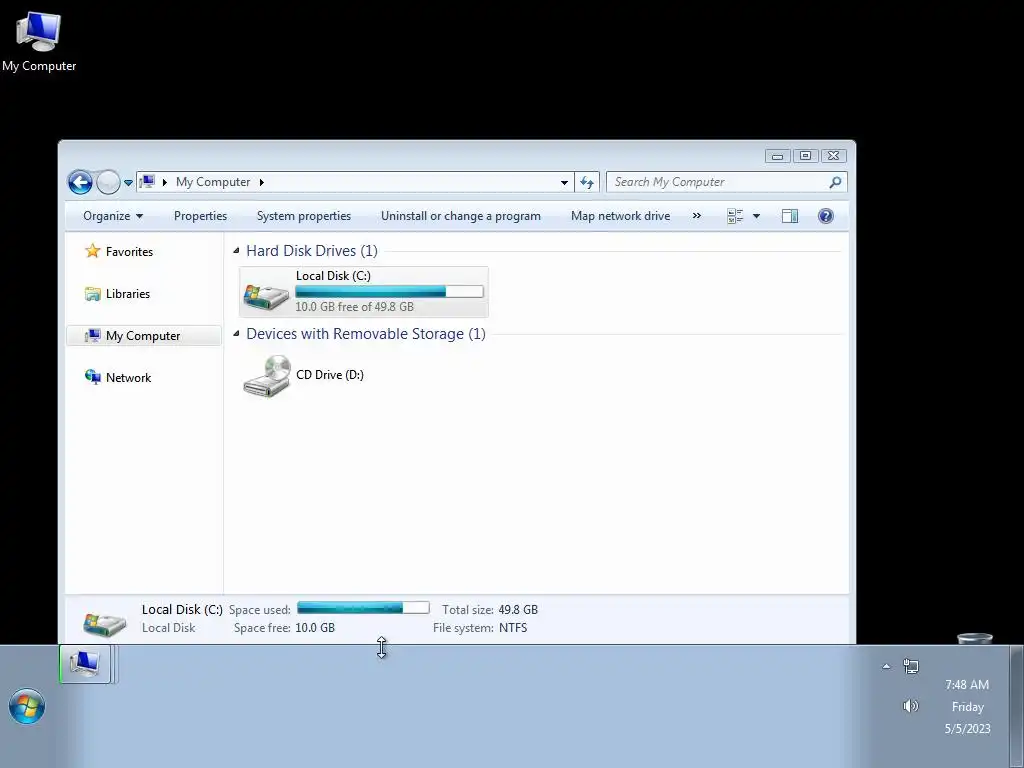1024x768 pixels.
Task: Click 10.0 GB free of 49.8 GB text
Action: coord(355,306)
